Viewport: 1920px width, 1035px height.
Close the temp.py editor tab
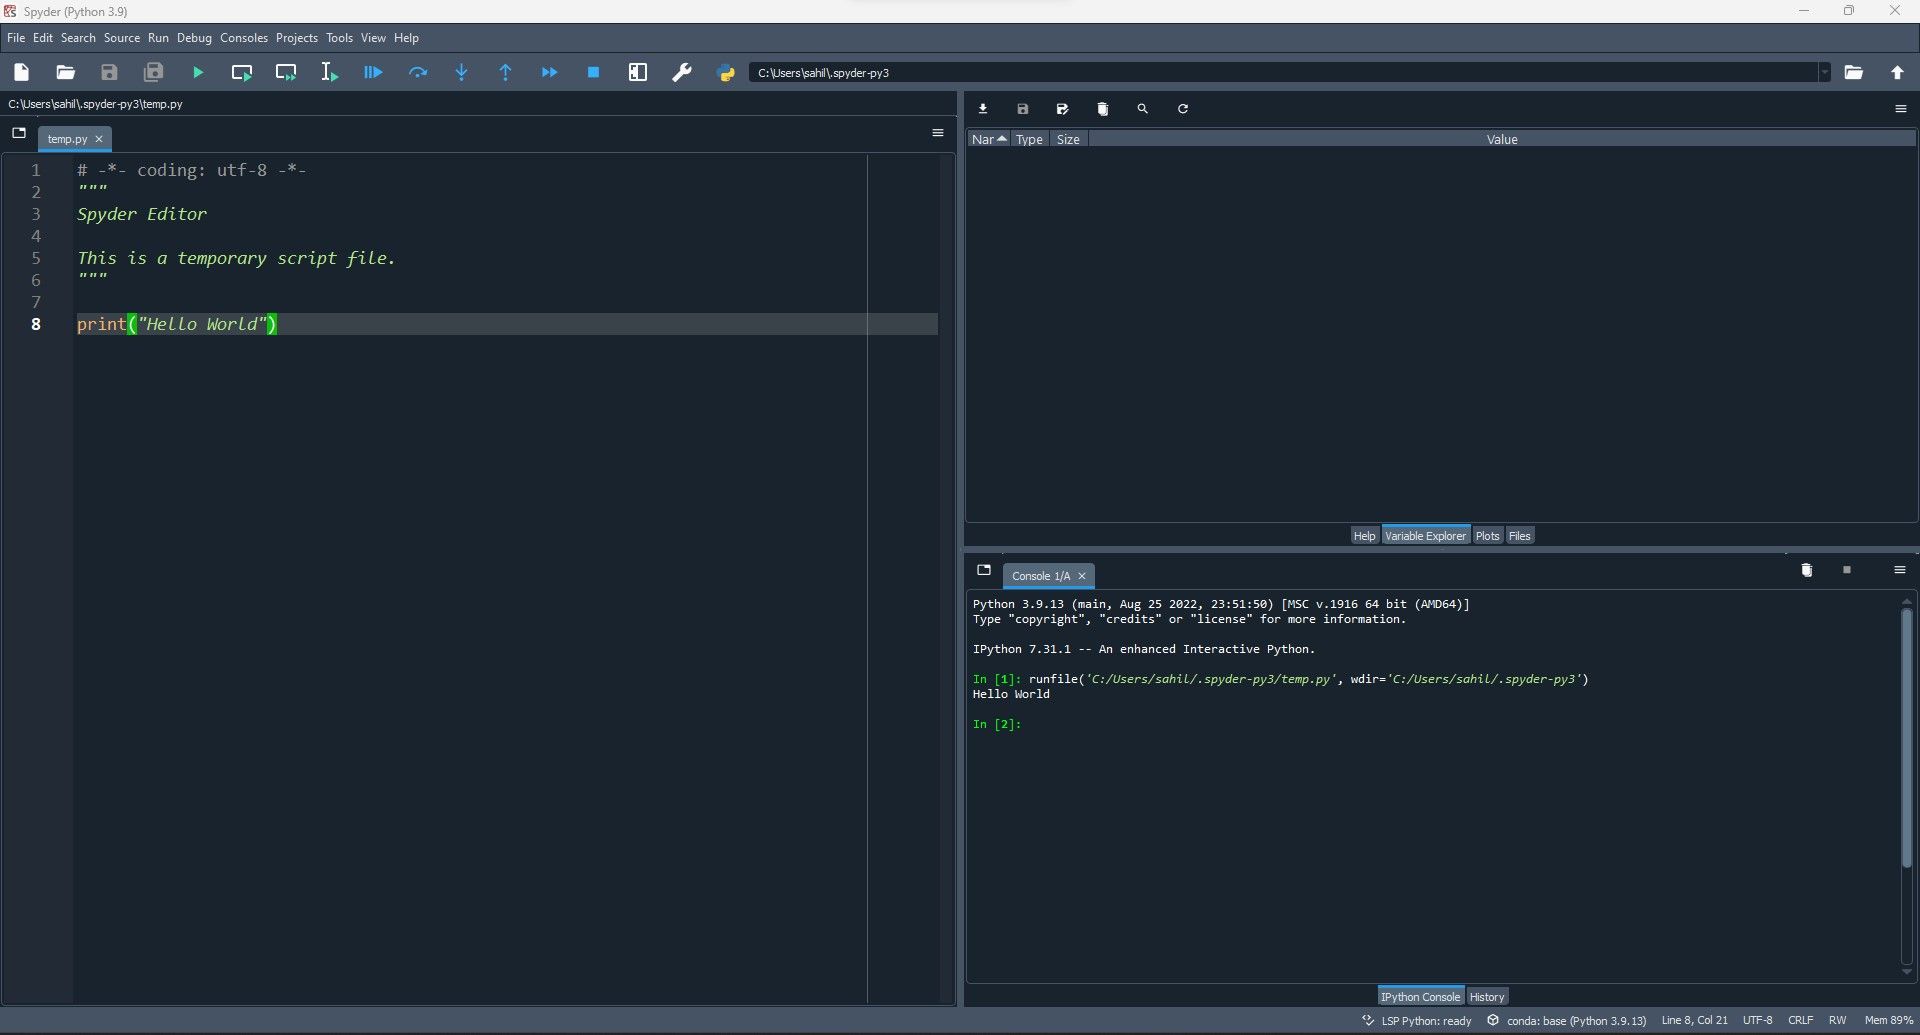tap(99, 139)
